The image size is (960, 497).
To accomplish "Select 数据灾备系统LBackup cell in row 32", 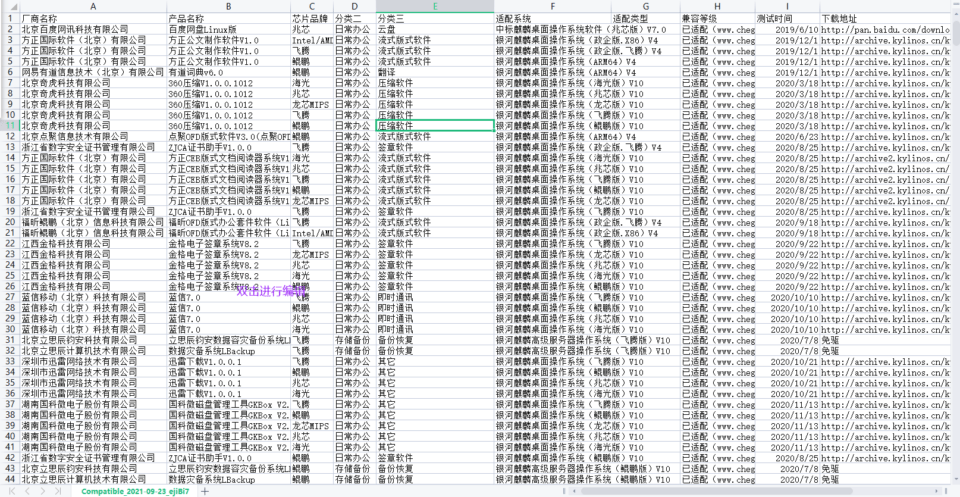I will click(x=228, y=350).
